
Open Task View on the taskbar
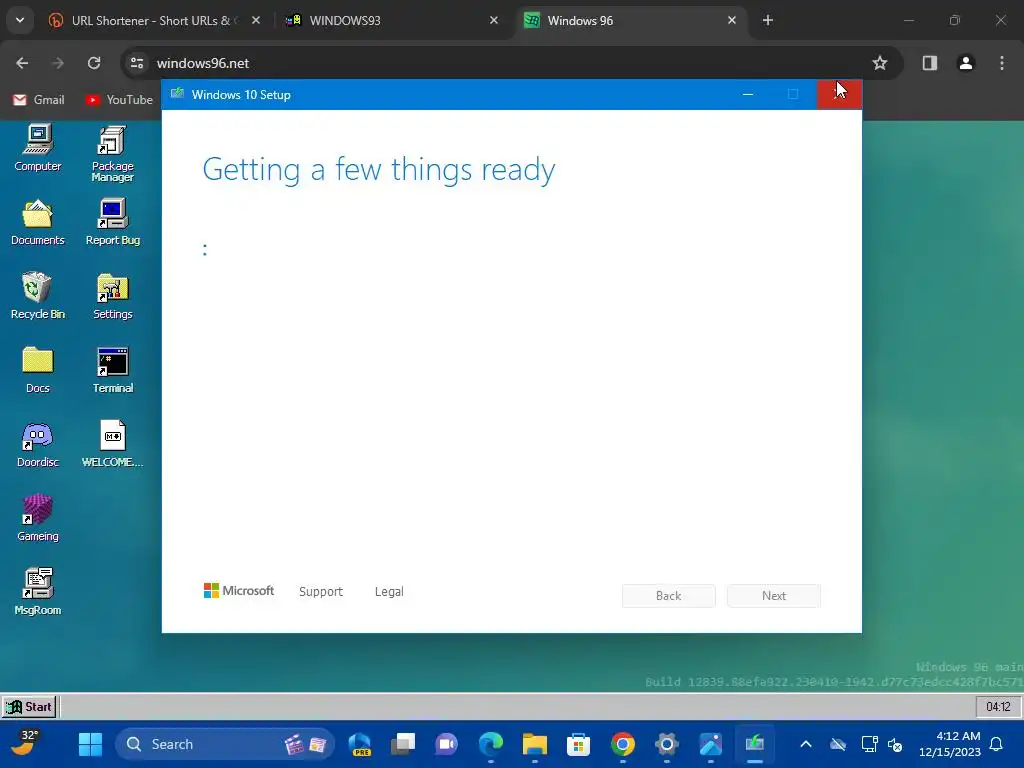(403, 744)
